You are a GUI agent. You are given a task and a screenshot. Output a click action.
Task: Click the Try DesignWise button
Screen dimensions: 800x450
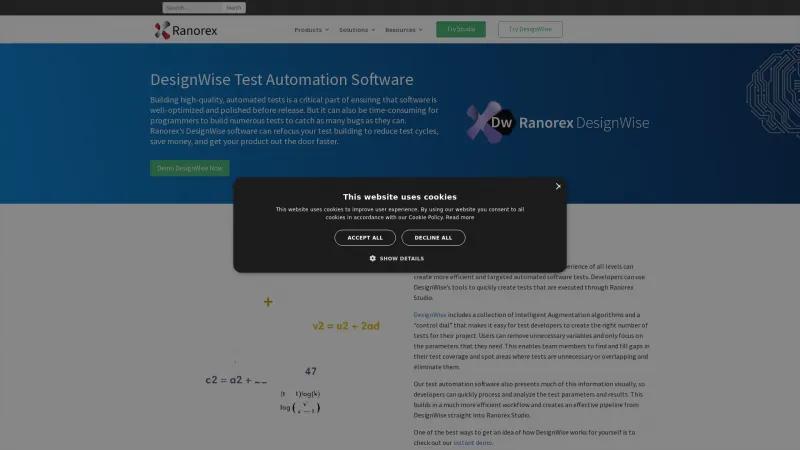point(530,29)
